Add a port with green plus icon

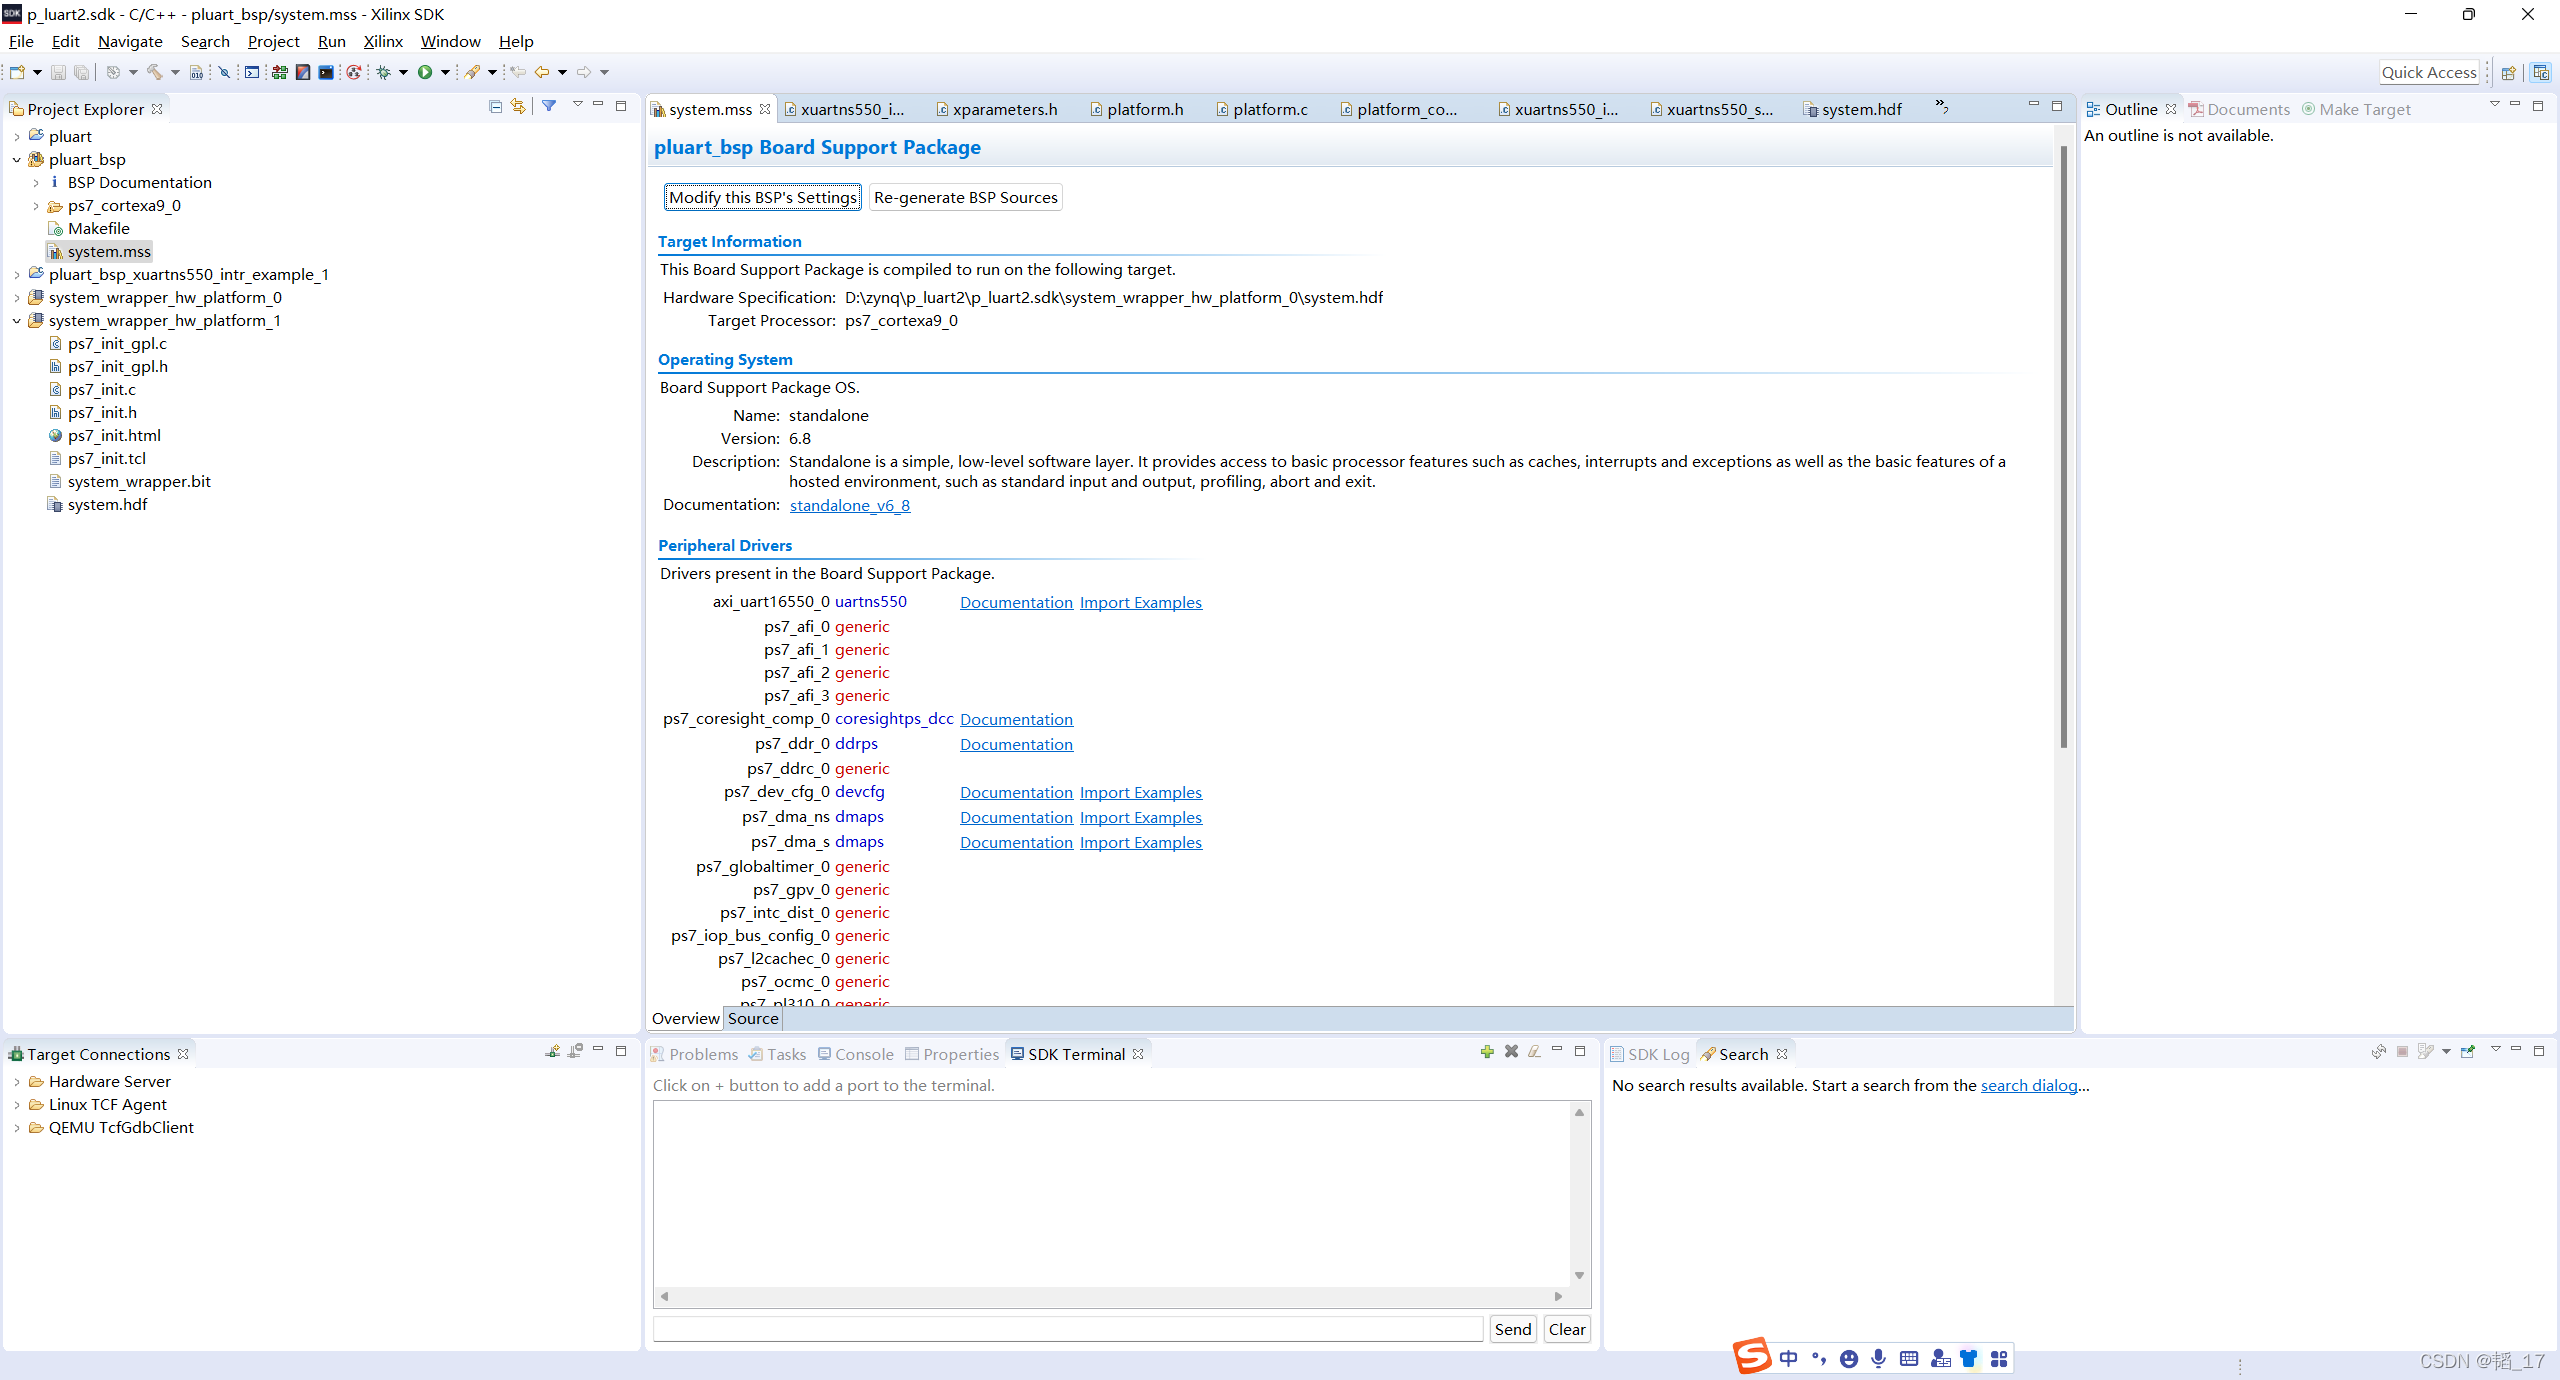click(1487, 1052)
